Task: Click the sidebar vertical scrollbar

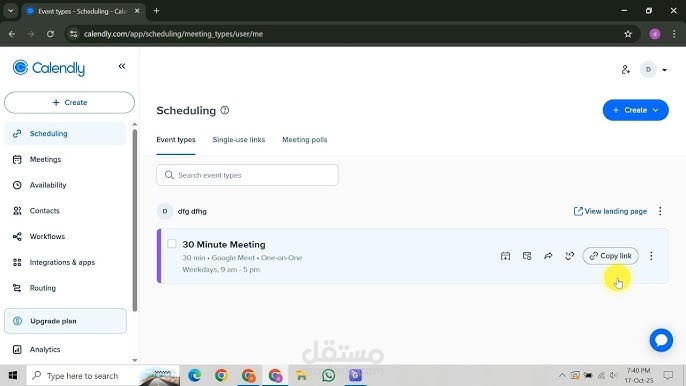Action: (135, 220)
